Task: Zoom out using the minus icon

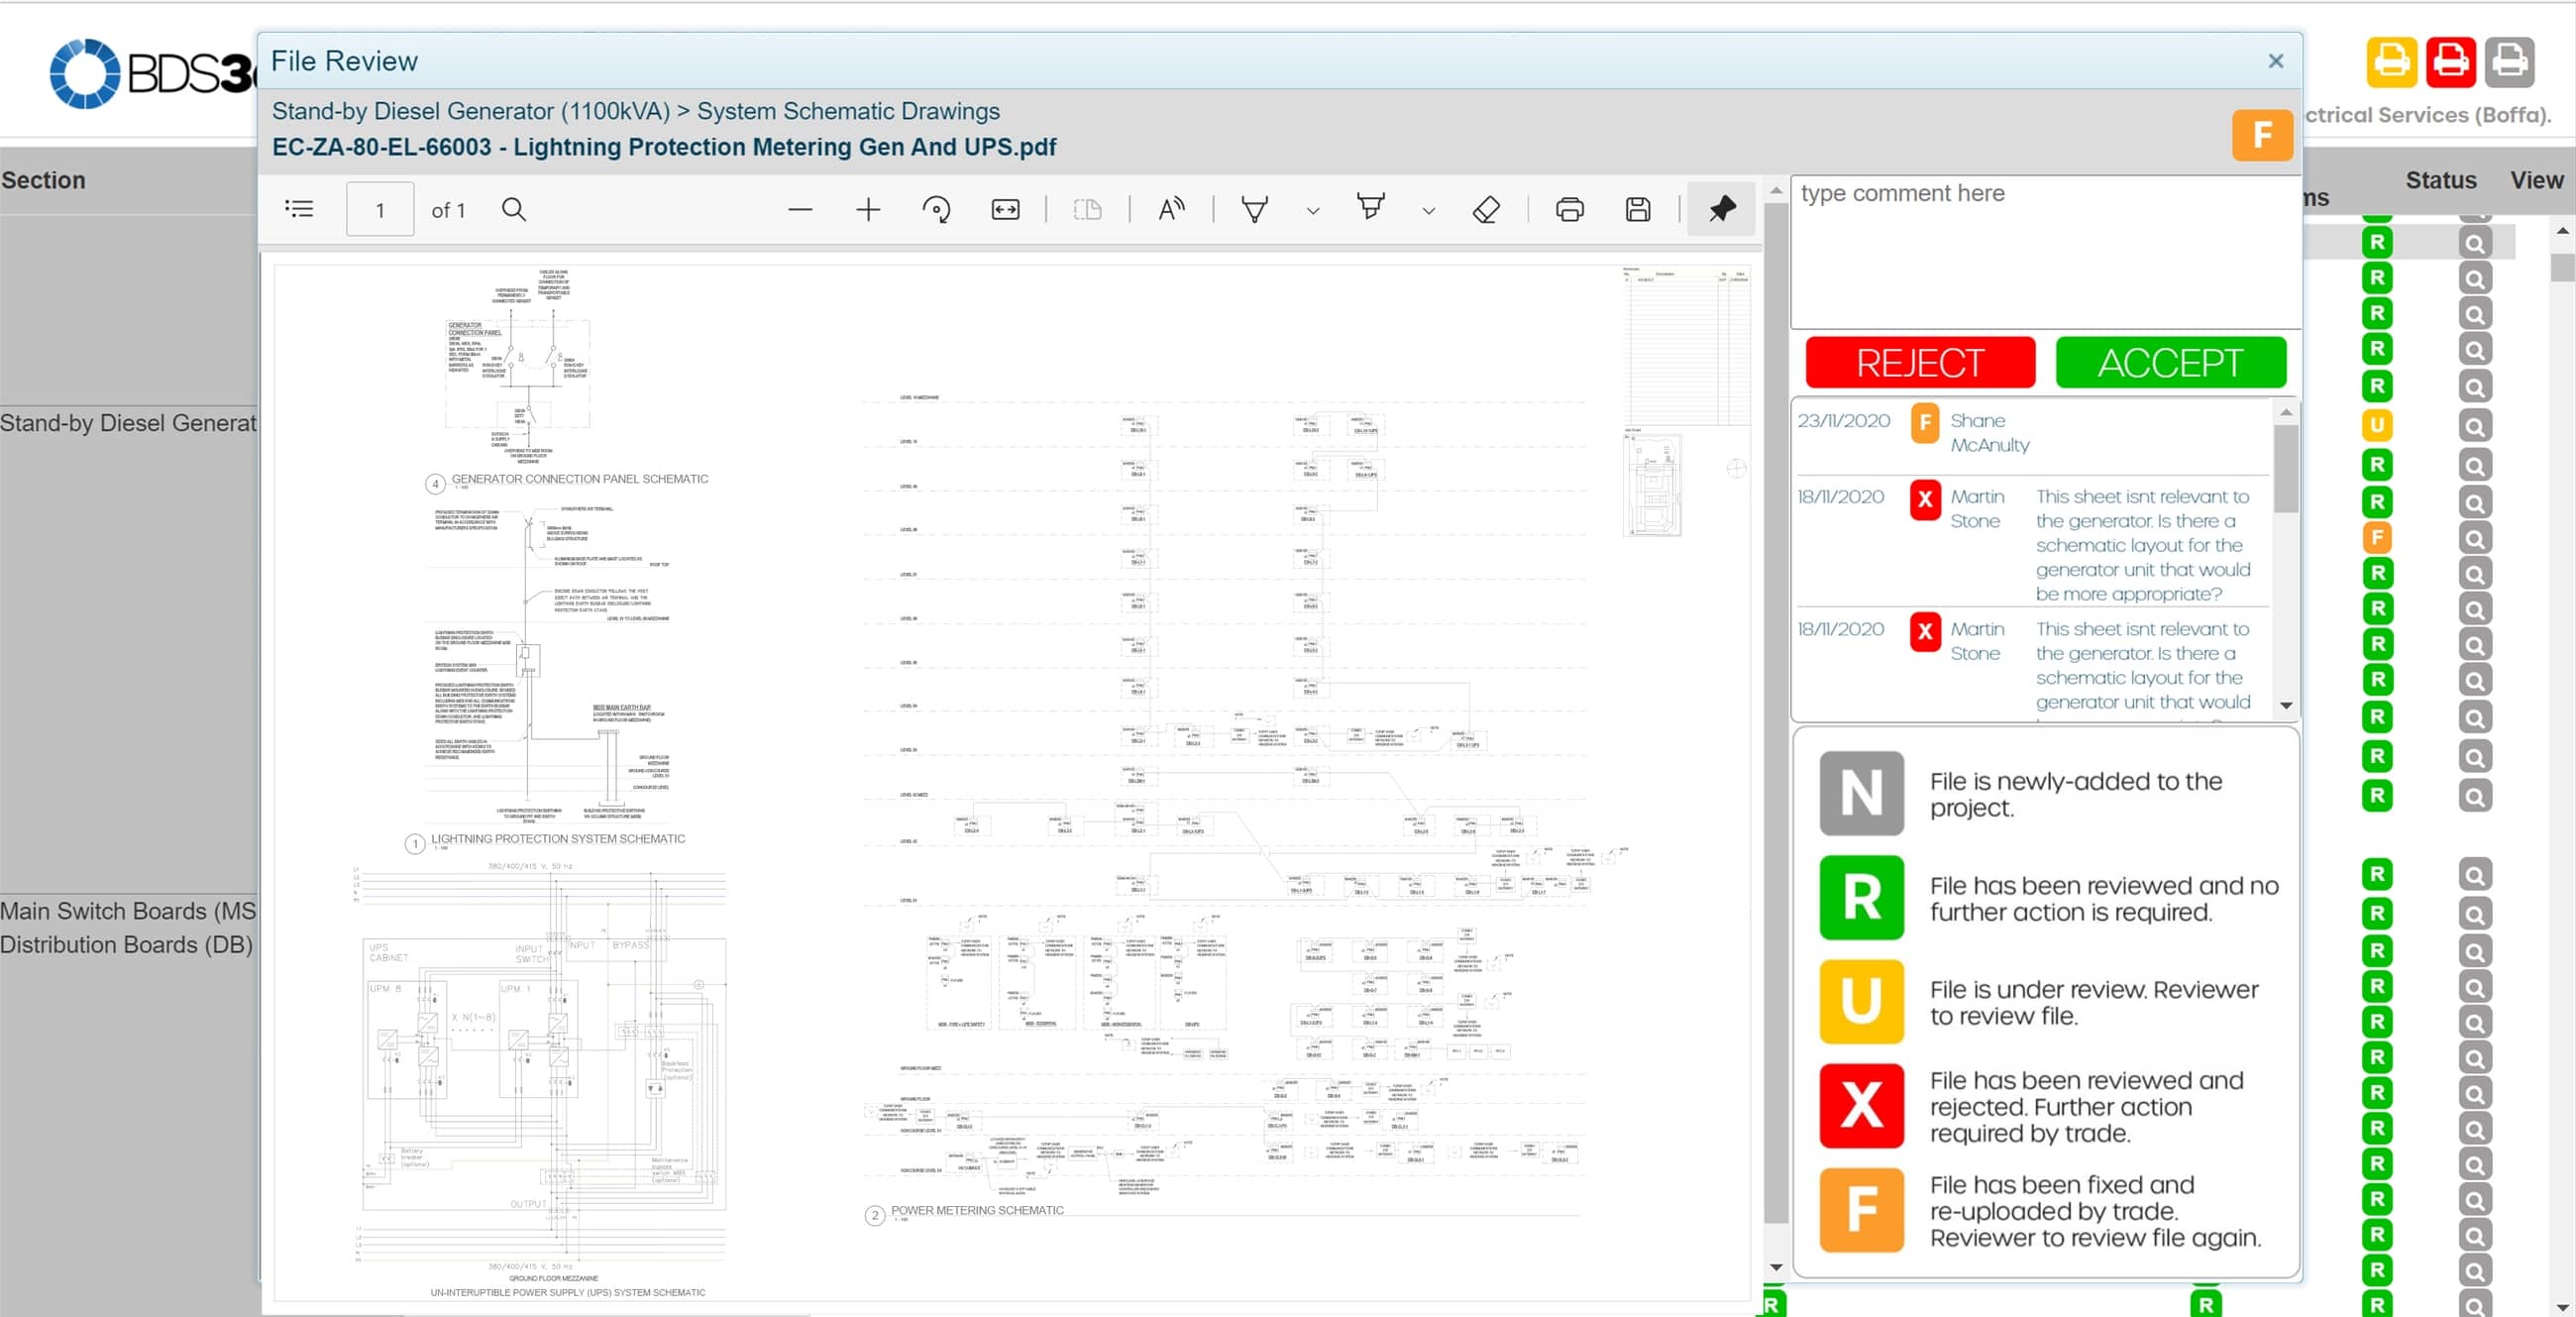Action: point(799,210)
